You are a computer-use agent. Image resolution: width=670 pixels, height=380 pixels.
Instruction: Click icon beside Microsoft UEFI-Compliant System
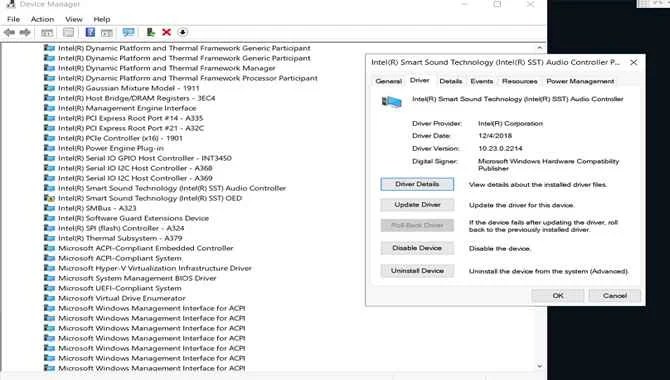tap(50, 288)
